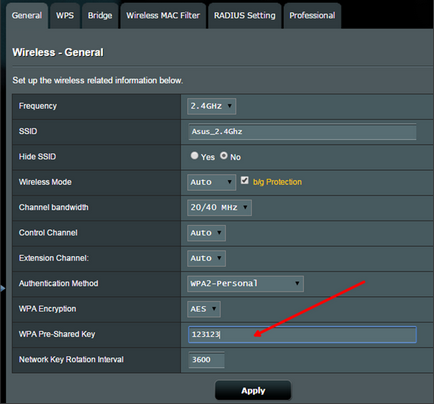434x404 pixels.
Task: Go to Wireless MAC Filter tab
Action: click(163, 16)
